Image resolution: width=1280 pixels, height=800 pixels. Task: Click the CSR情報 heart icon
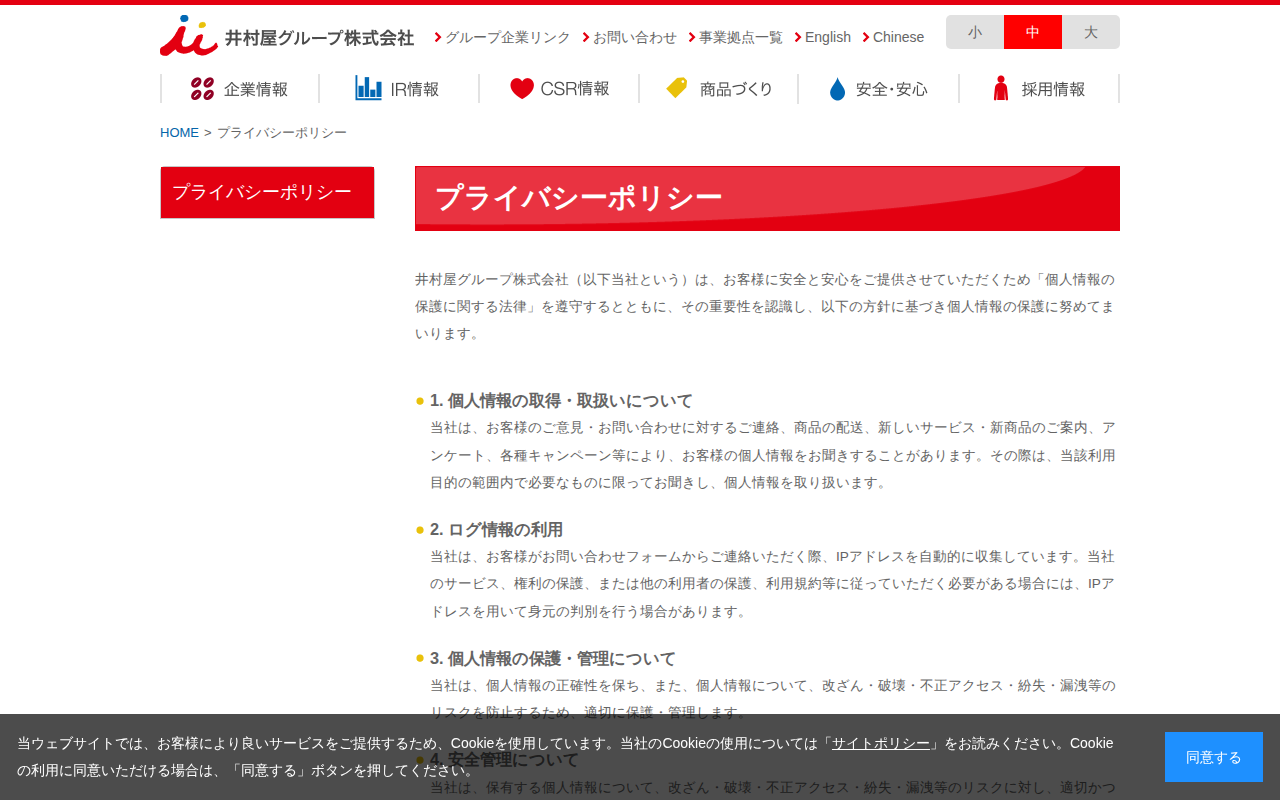[x=522, y=89]
